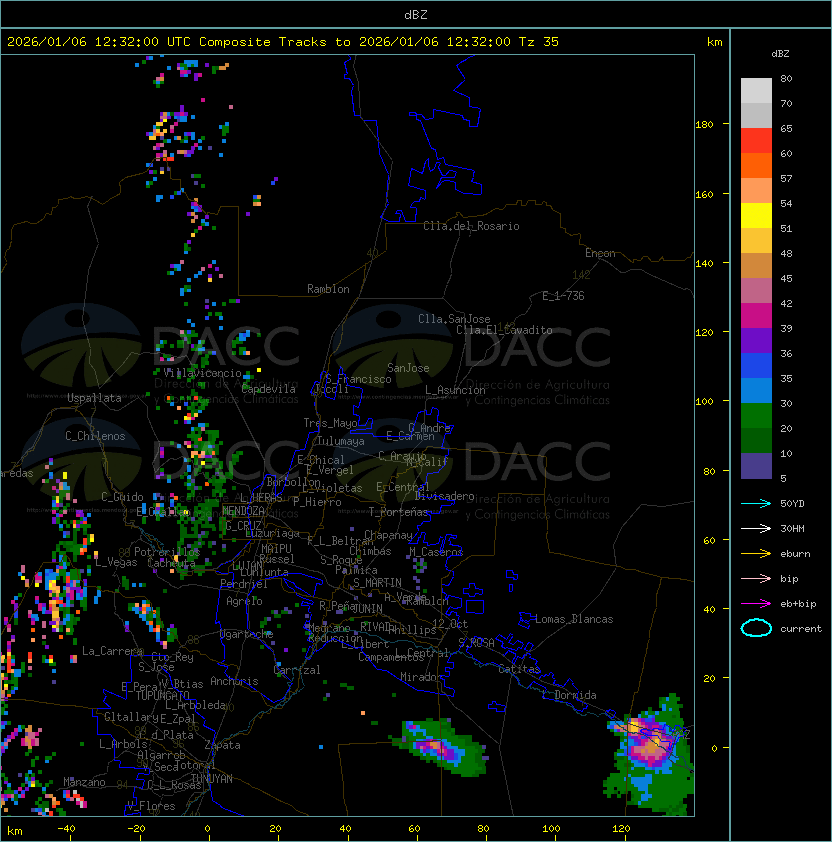Click the 'Clla.del_Rosario' map label
The image size is (832, 842).
coord(471,226)
